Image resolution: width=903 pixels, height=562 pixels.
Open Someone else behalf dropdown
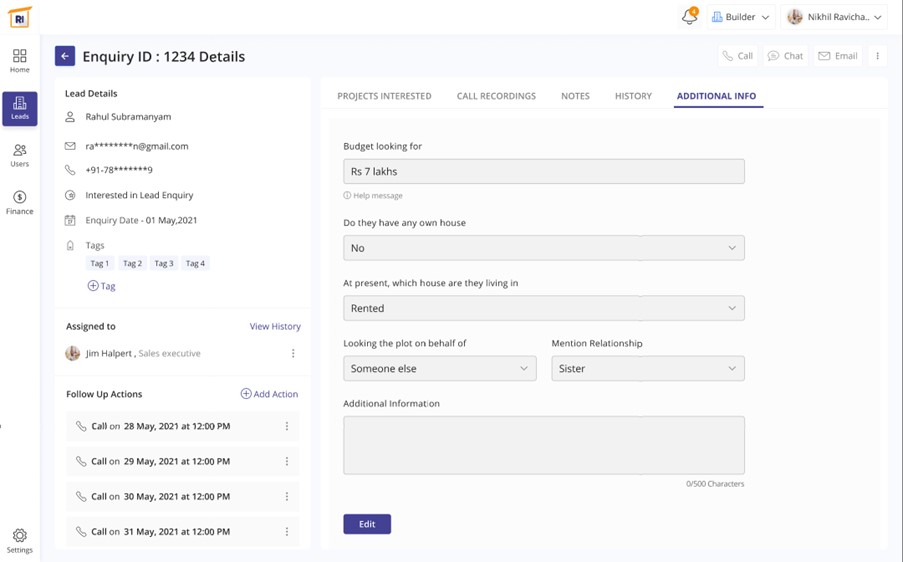pos(439,368)
